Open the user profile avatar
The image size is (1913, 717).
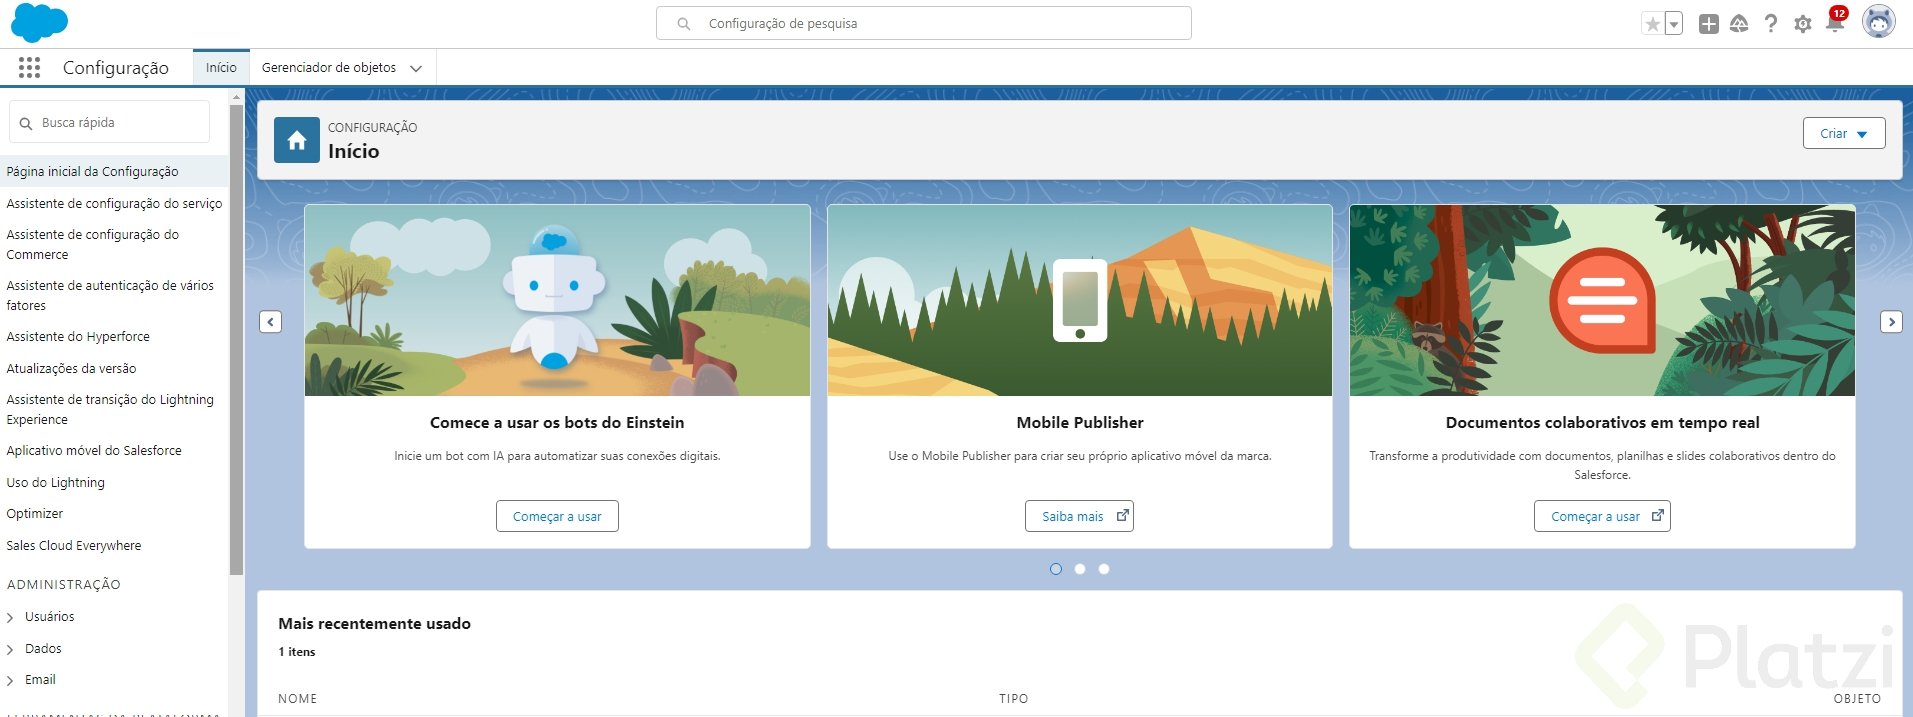[1879, 22]
